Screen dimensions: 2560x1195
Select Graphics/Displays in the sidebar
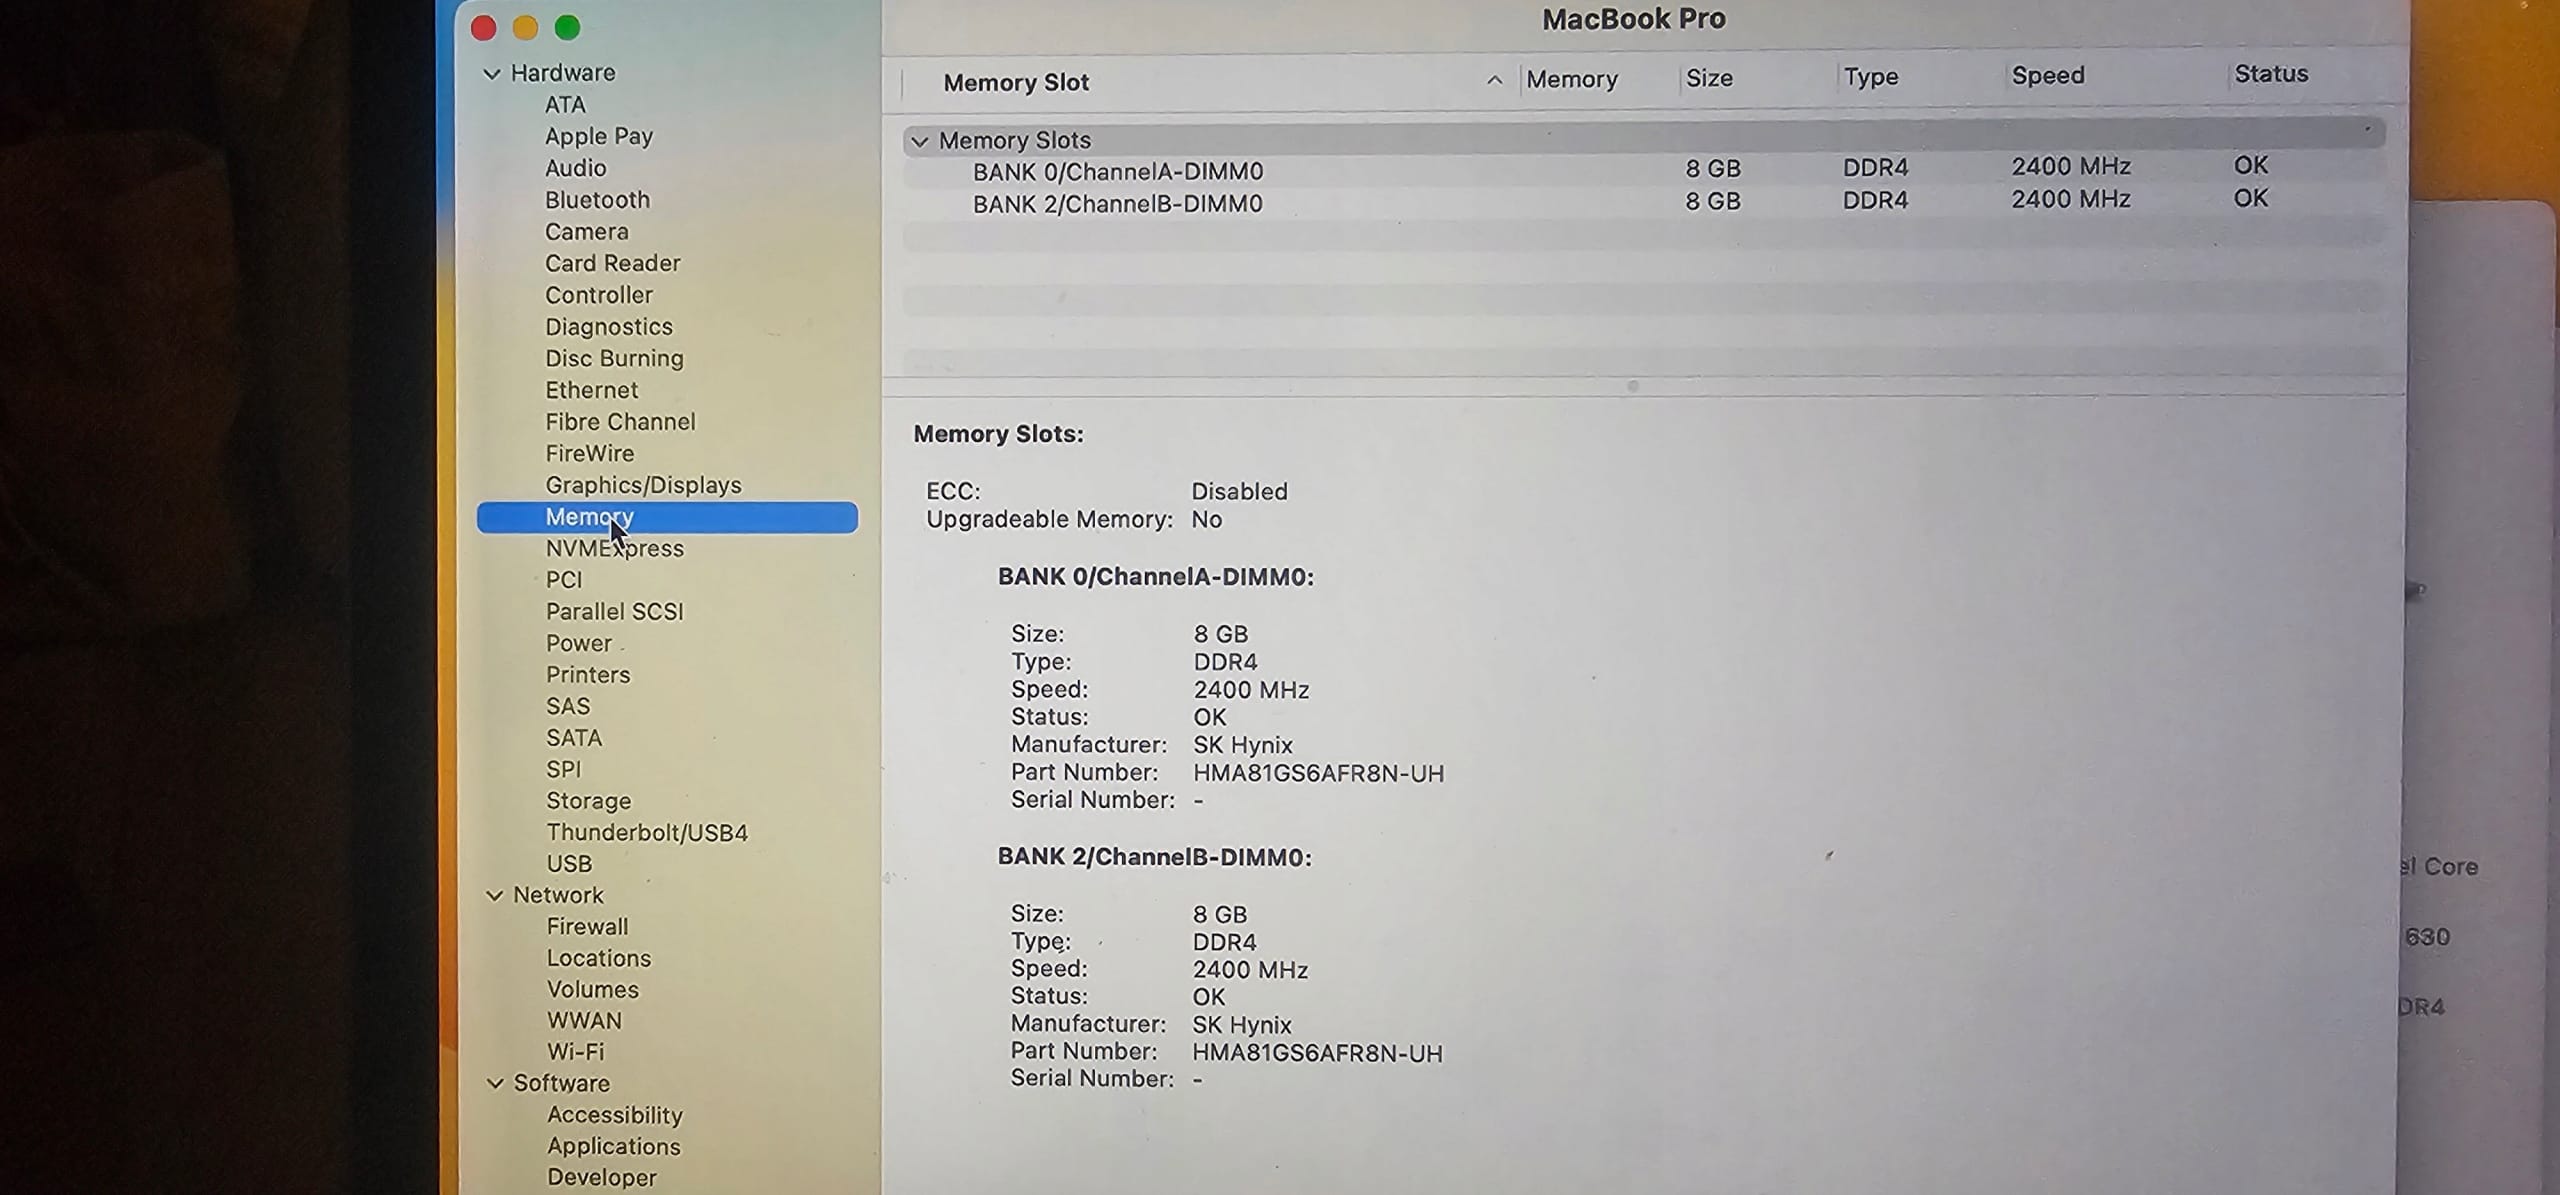coord(643,486)
